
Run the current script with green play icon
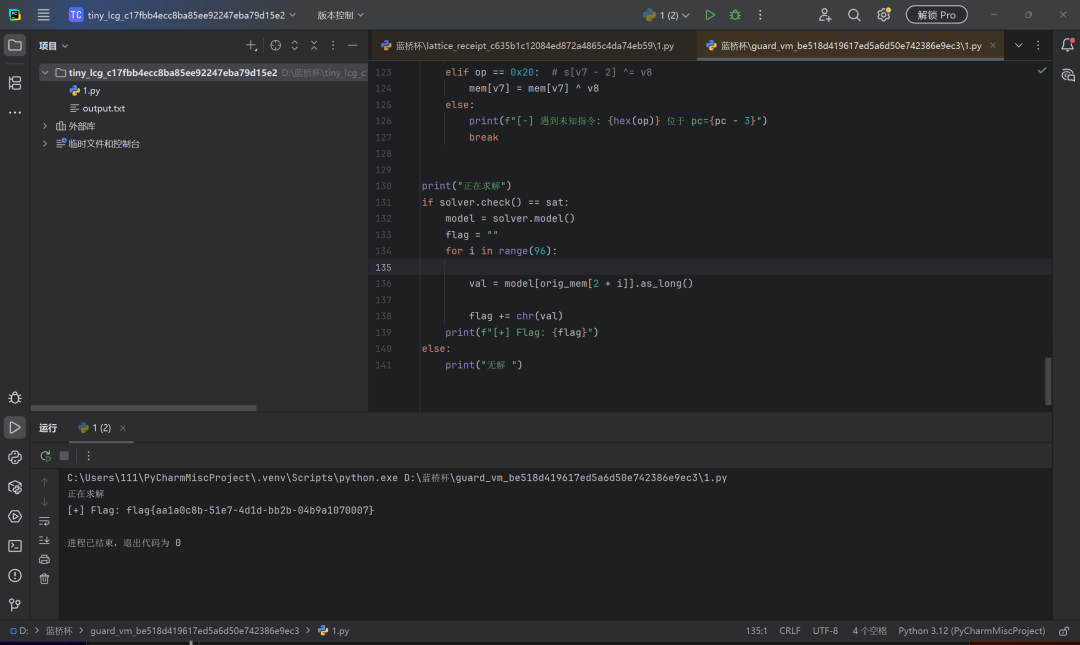coord(709,14)
